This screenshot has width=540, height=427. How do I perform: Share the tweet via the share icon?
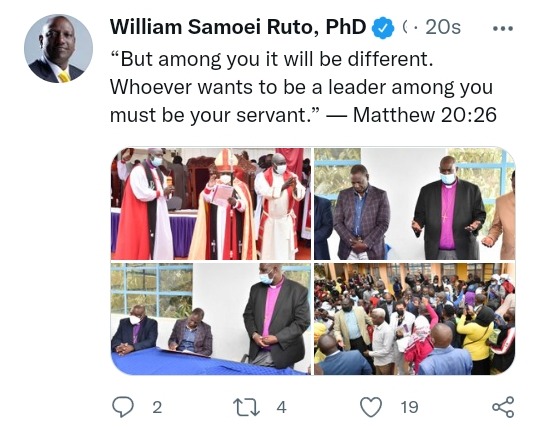click(x=503, y=407)
